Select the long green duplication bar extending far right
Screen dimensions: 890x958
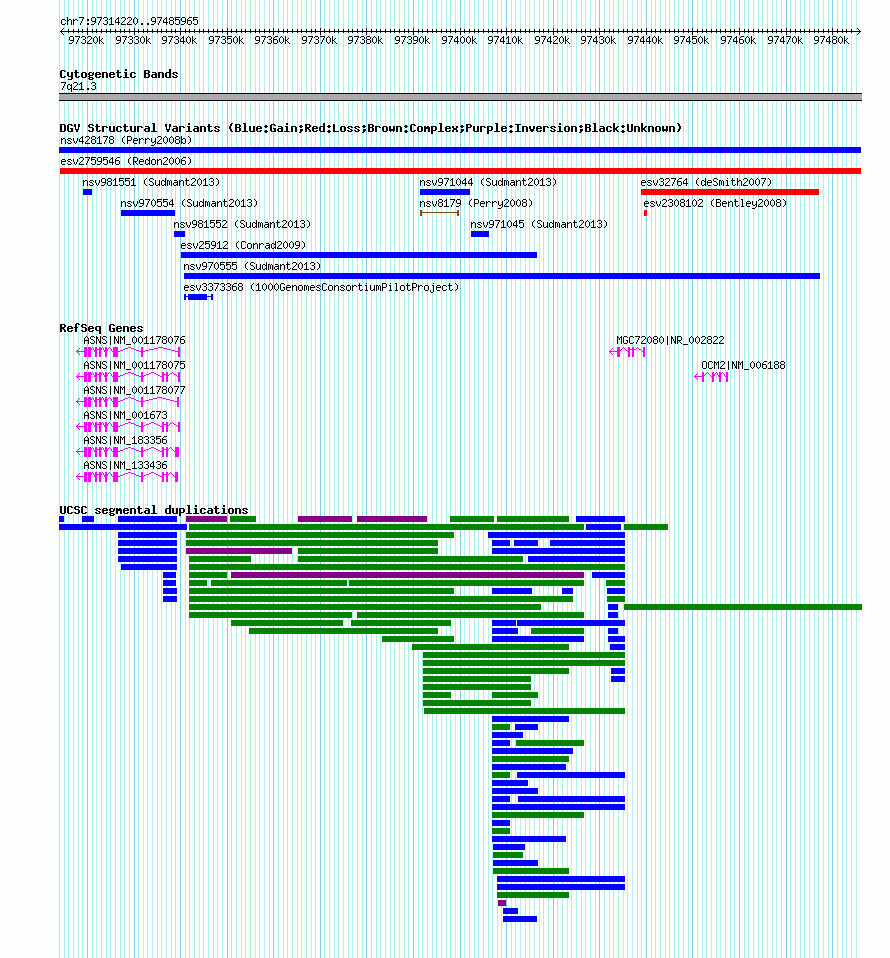click(x=743, y=607)
